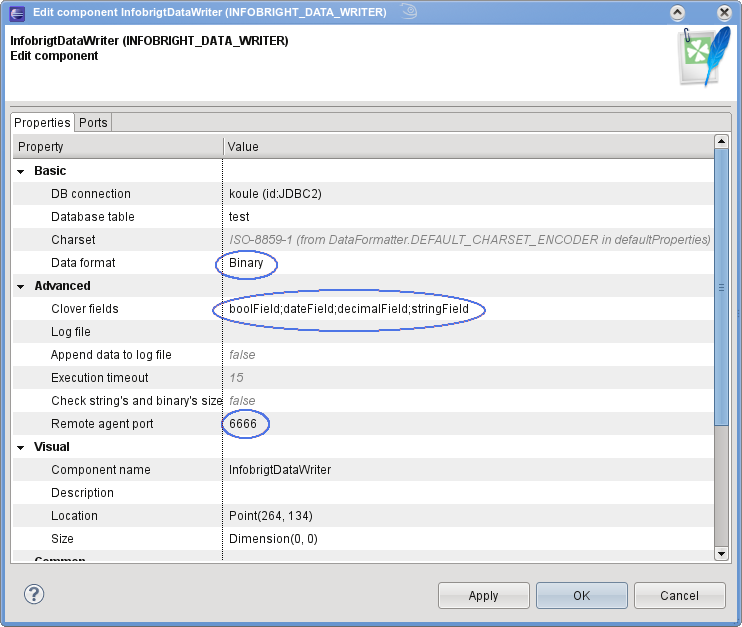Click scrollbar down arrow in properties table
The width and height of the screenshot is (742, 627).
point(721,554)
